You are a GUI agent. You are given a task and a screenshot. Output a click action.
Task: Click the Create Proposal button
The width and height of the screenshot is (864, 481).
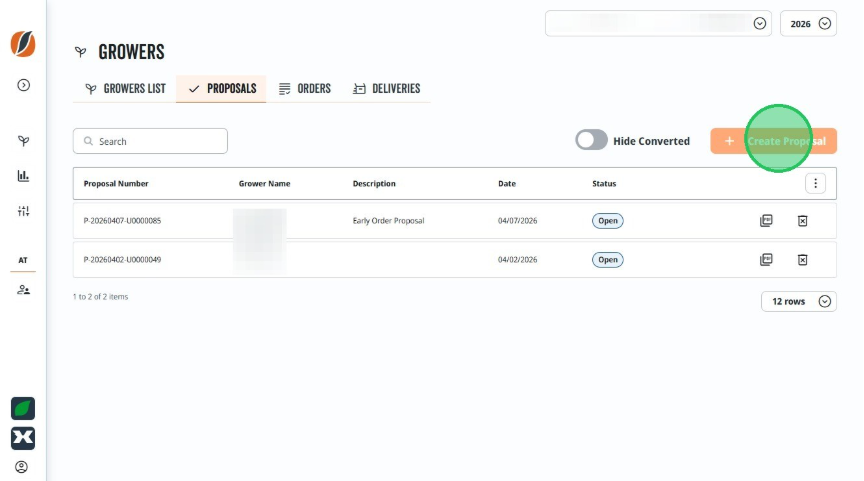774,141
